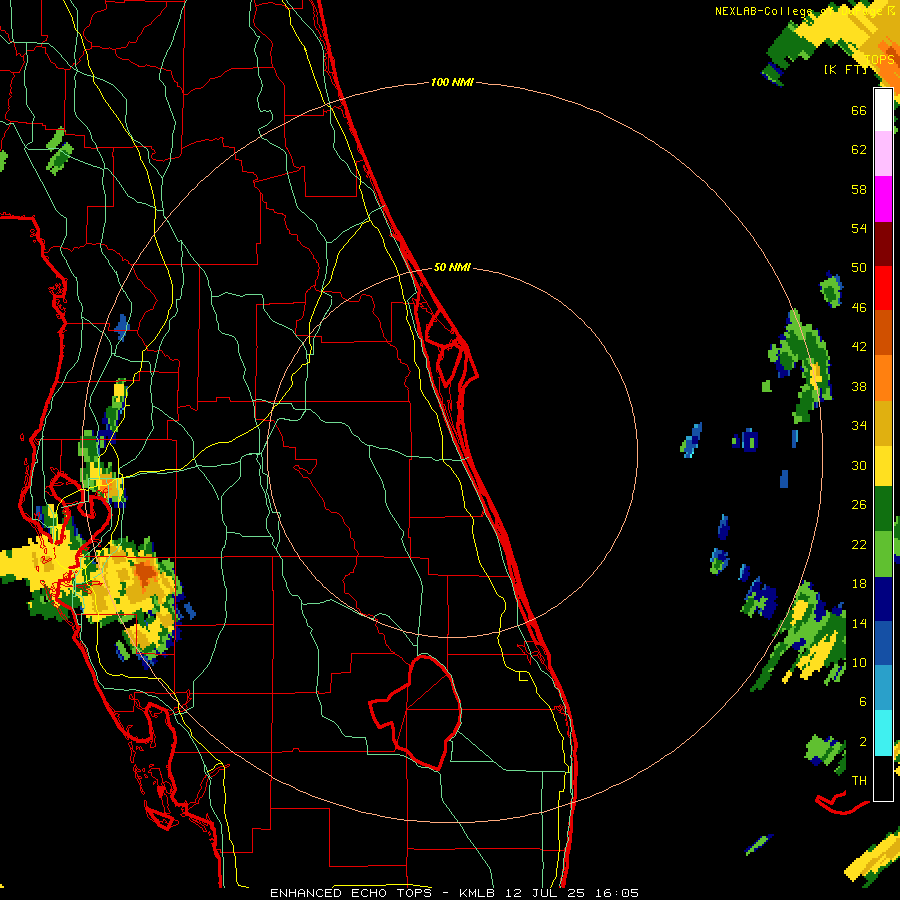Click the 12 JUL 25 date text
The width and height of the screenshot is (900, 900).
pos(545,893)
